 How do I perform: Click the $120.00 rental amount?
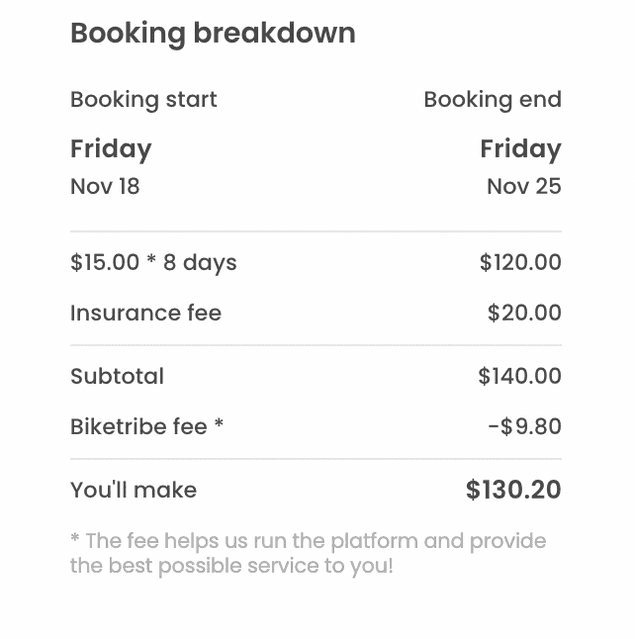[x=520, y=263]
